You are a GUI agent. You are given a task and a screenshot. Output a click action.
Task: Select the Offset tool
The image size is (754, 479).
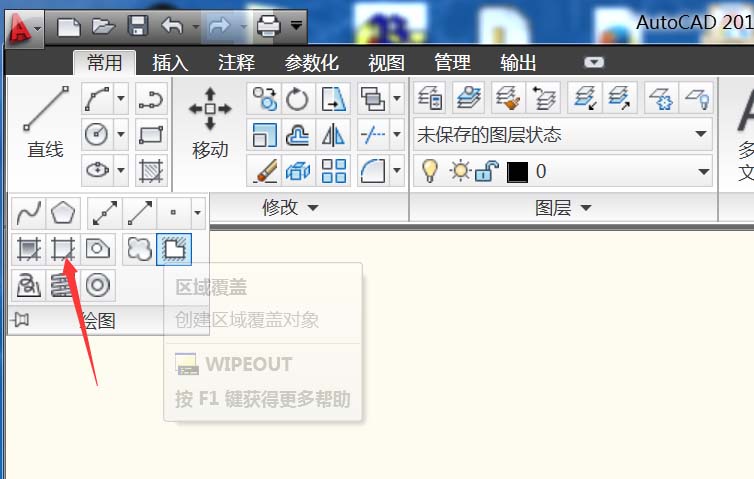click(x=298, y=134)
